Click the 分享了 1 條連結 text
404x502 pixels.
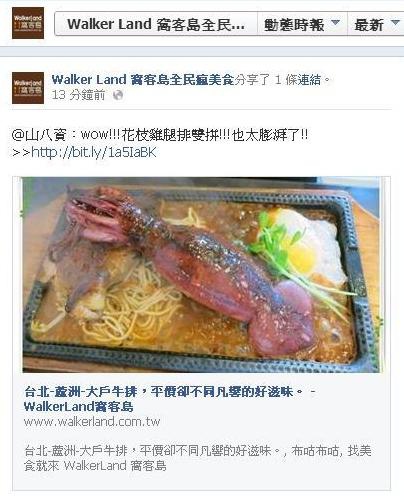(282, 80)
